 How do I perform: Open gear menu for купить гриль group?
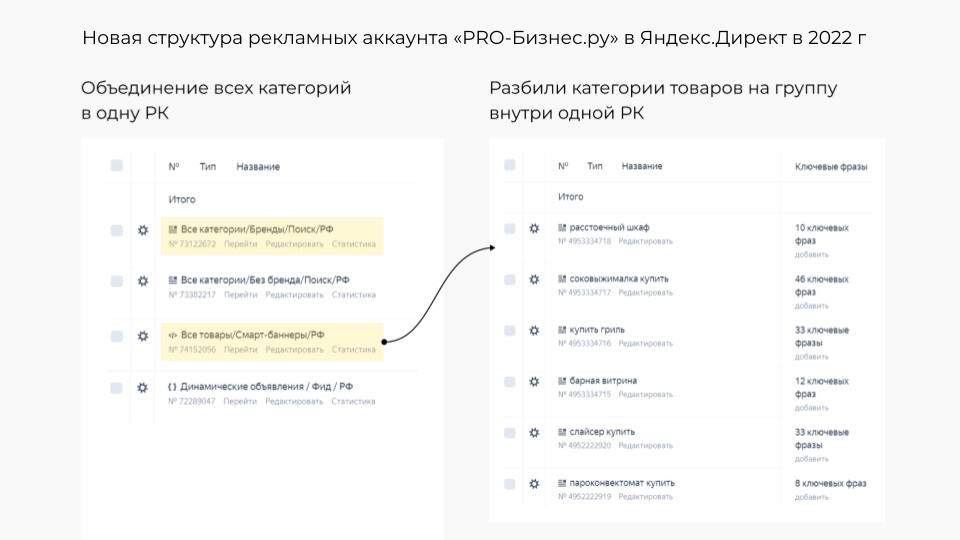tap(534, 331)
